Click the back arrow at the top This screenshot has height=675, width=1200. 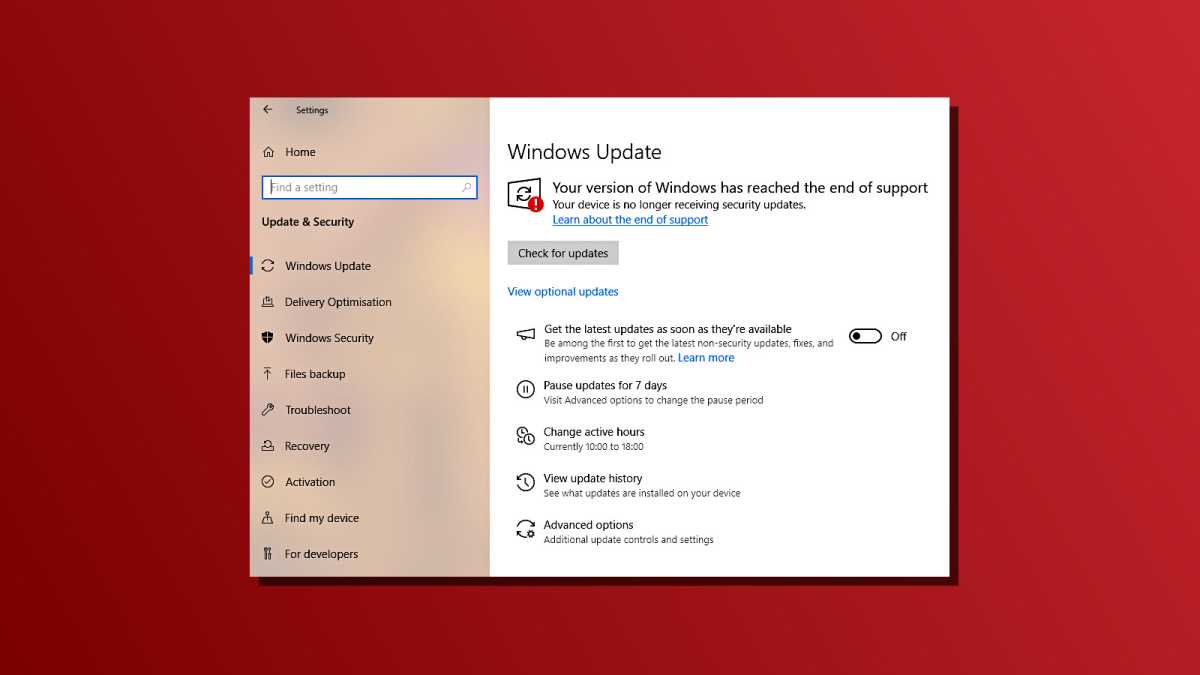[x=267, y=109]
